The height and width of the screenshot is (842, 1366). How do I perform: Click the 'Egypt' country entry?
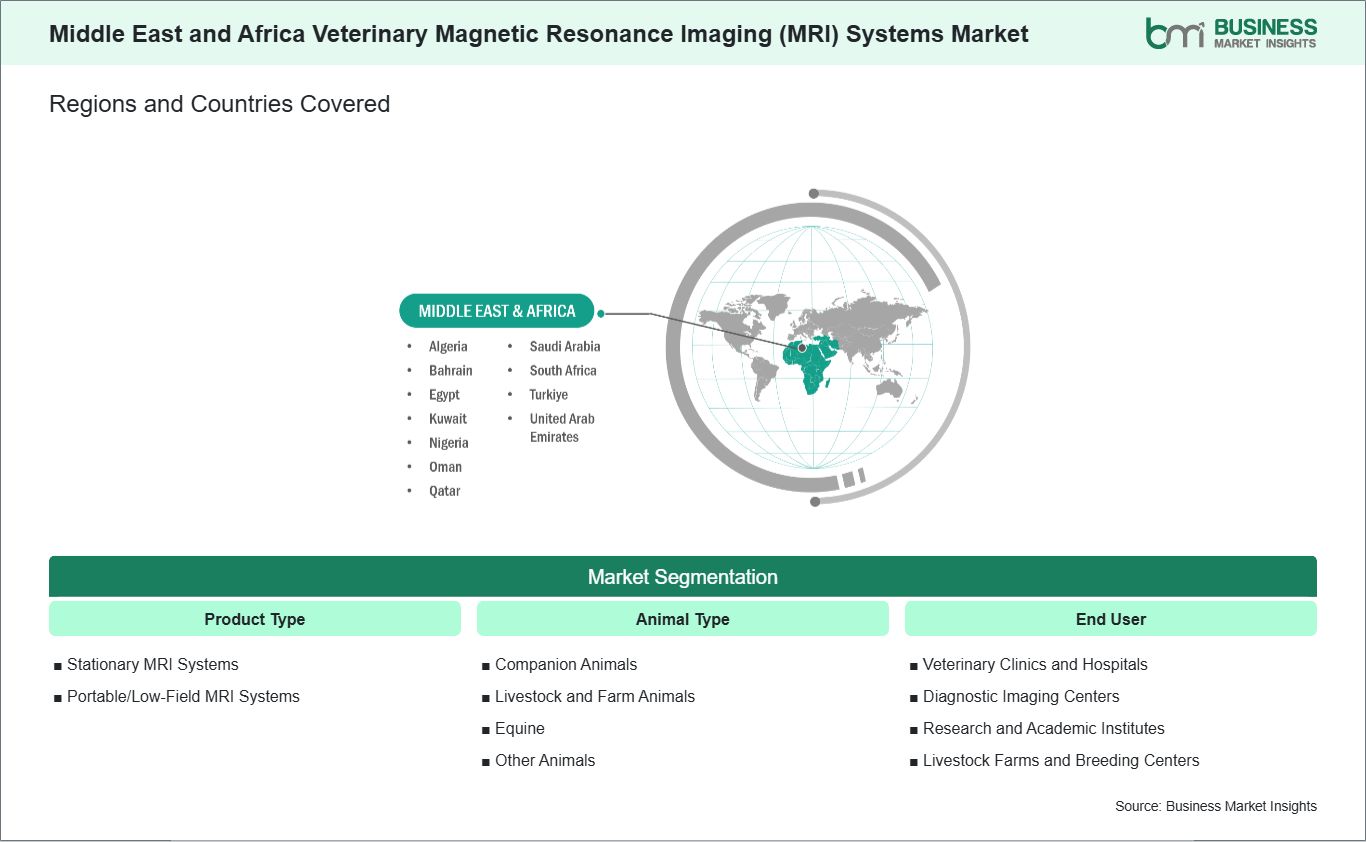[x=444, y=395]
